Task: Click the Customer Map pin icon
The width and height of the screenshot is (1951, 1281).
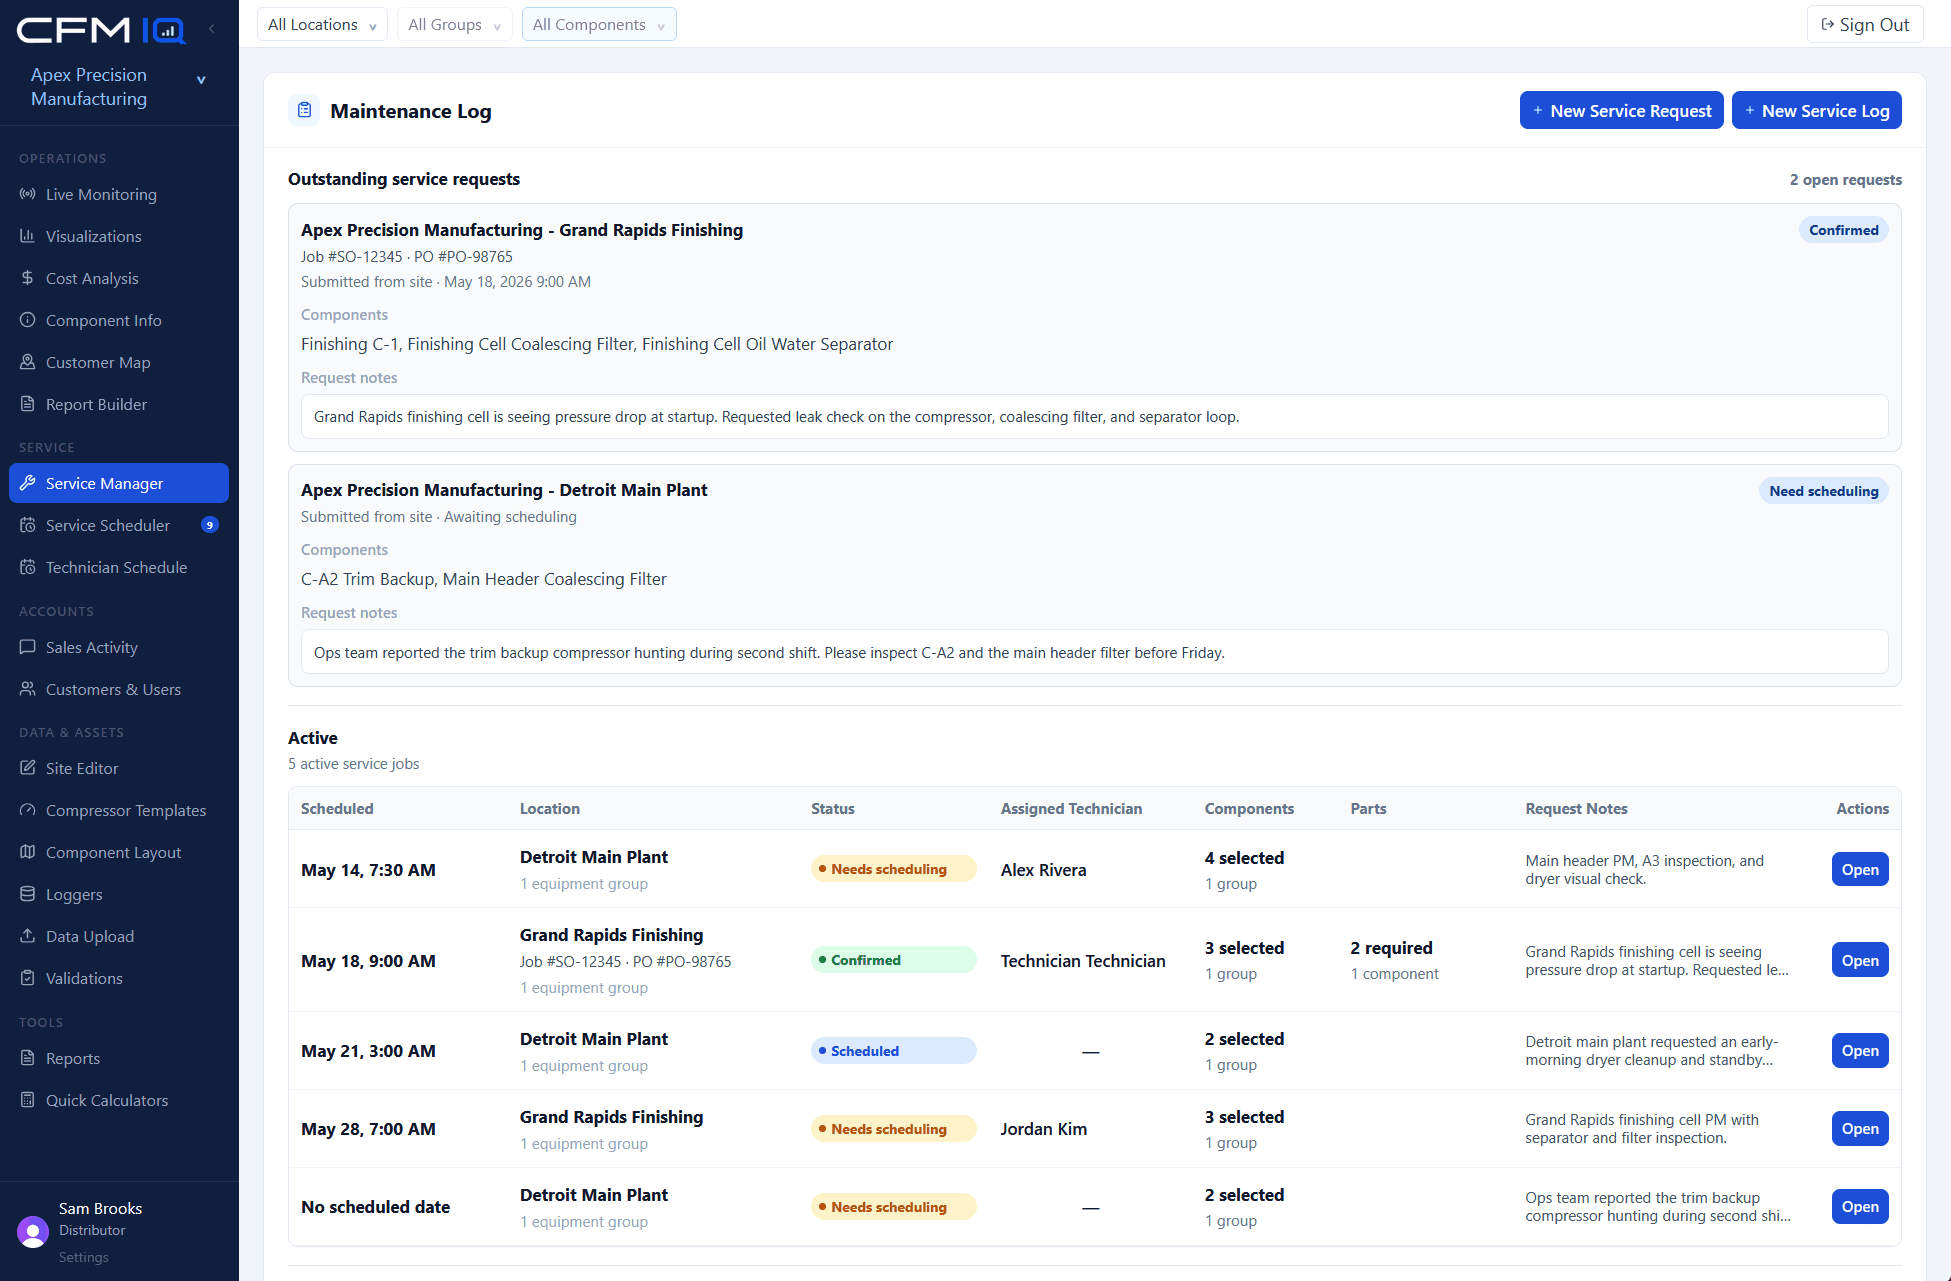Action: tap(28, 362)
